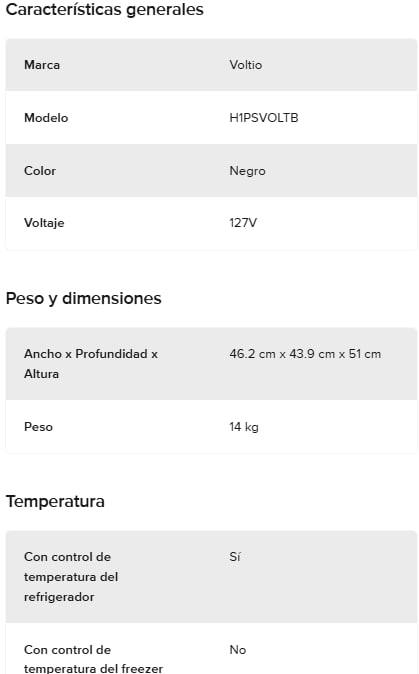Viewport: 419px width, 674px height.
Task: Select the Color row label
Action: (40, 171)
